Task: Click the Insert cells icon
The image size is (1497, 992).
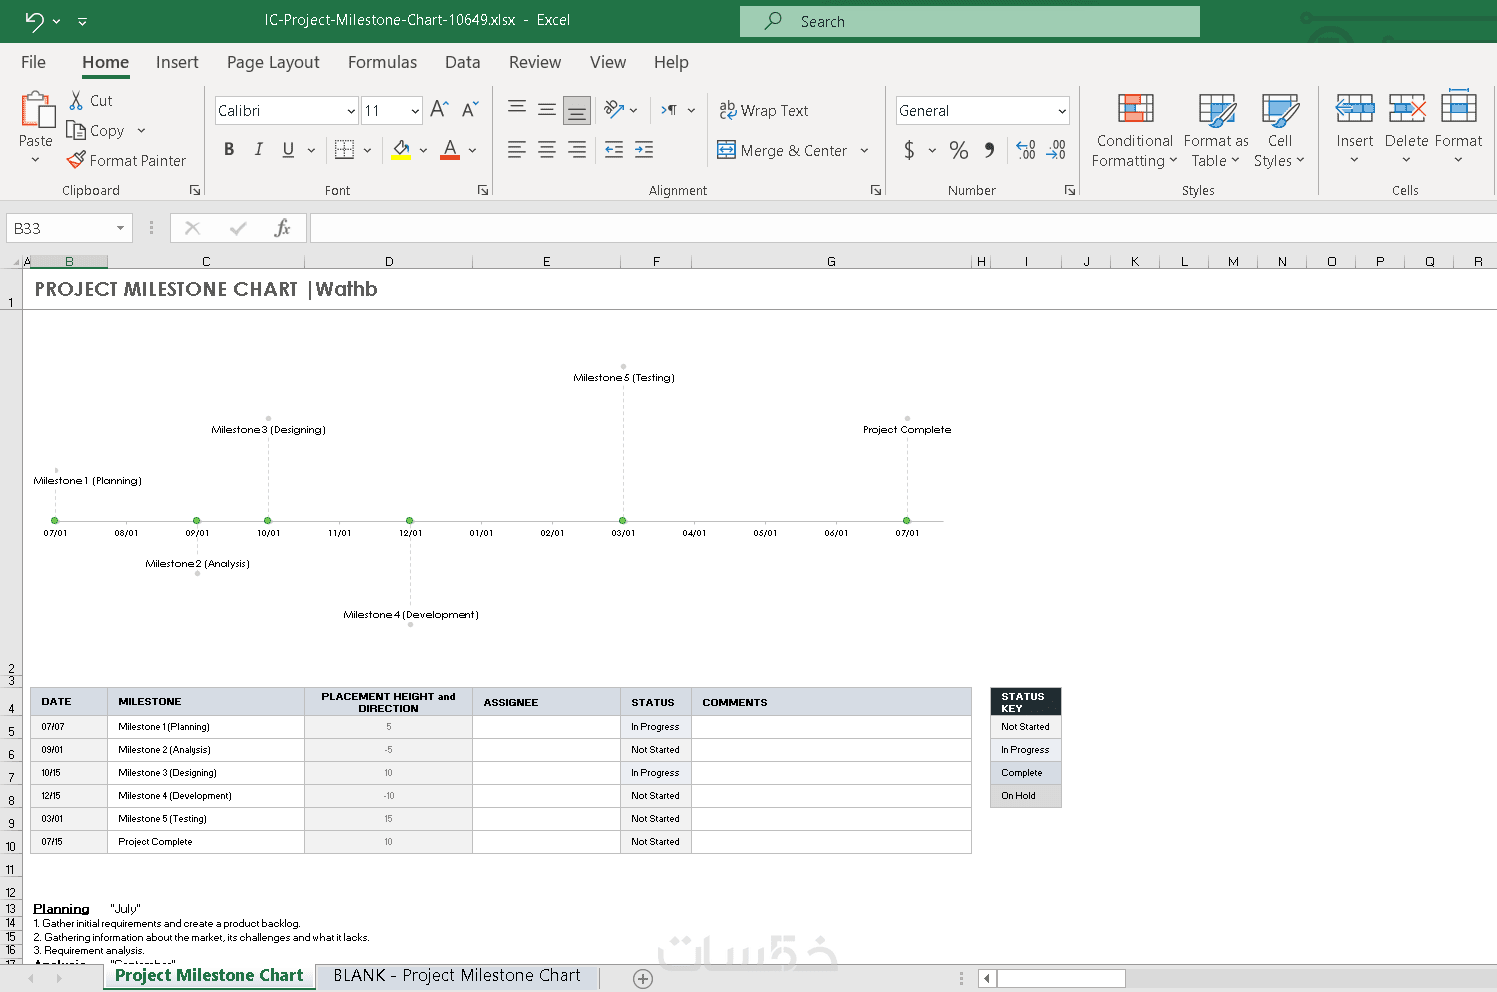Action: (x=1355, y=108)
